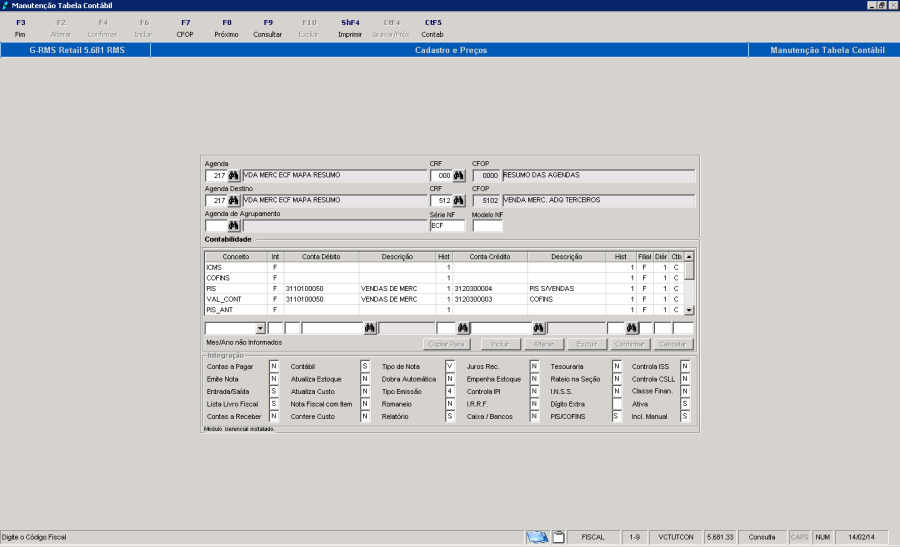Click the Confirmar button below the grid
This screenshot has width=900, height=547.
click(x=629, y=344)
